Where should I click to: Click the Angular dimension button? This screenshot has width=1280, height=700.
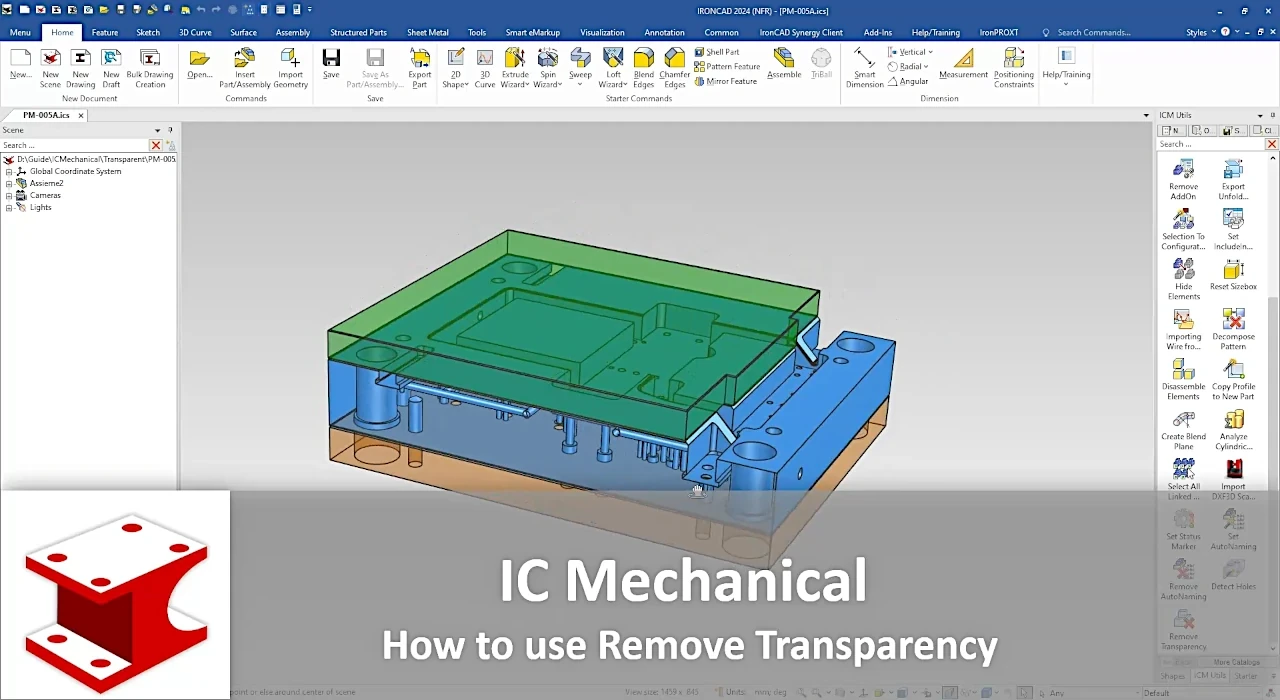pos(908,82)
